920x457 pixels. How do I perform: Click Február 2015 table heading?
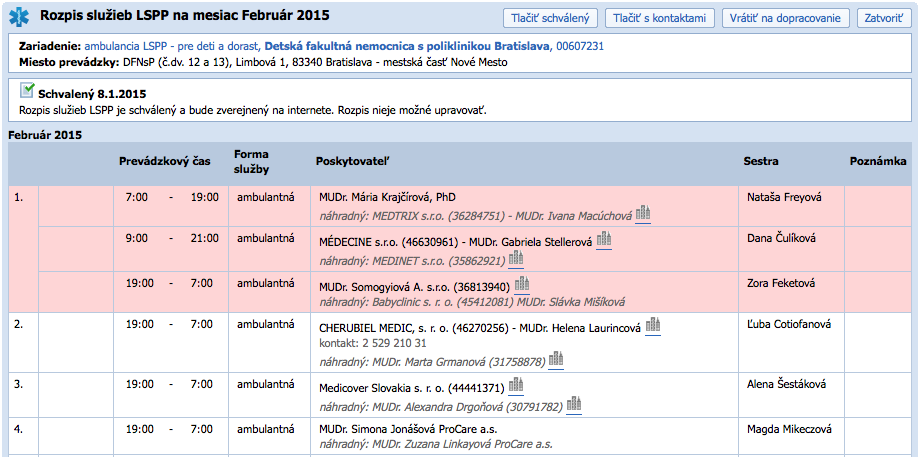click(45, 136)
